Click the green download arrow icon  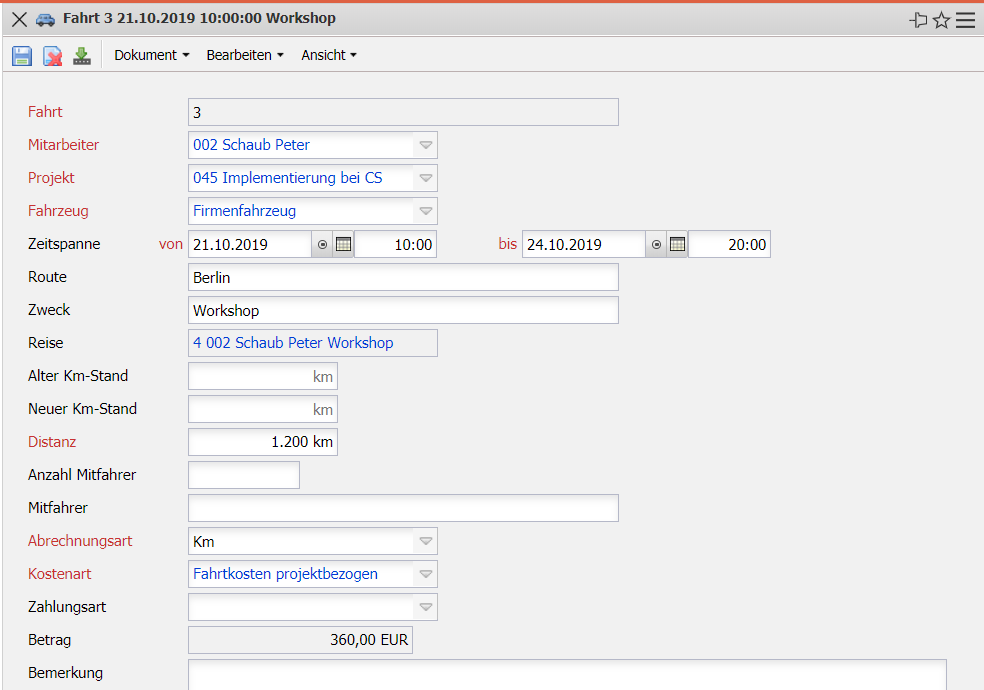82,56
